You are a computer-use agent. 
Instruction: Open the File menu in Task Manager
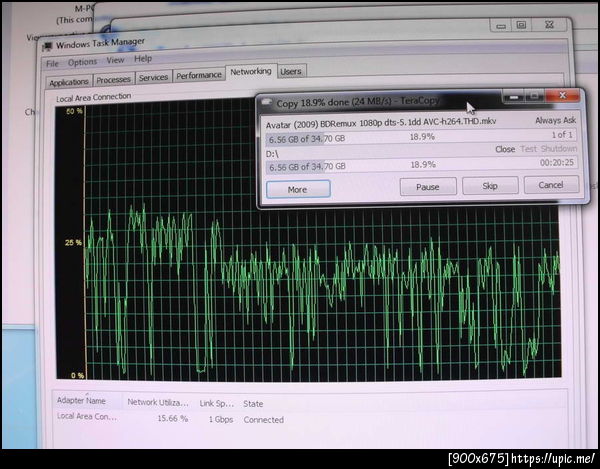coord(52,64)
